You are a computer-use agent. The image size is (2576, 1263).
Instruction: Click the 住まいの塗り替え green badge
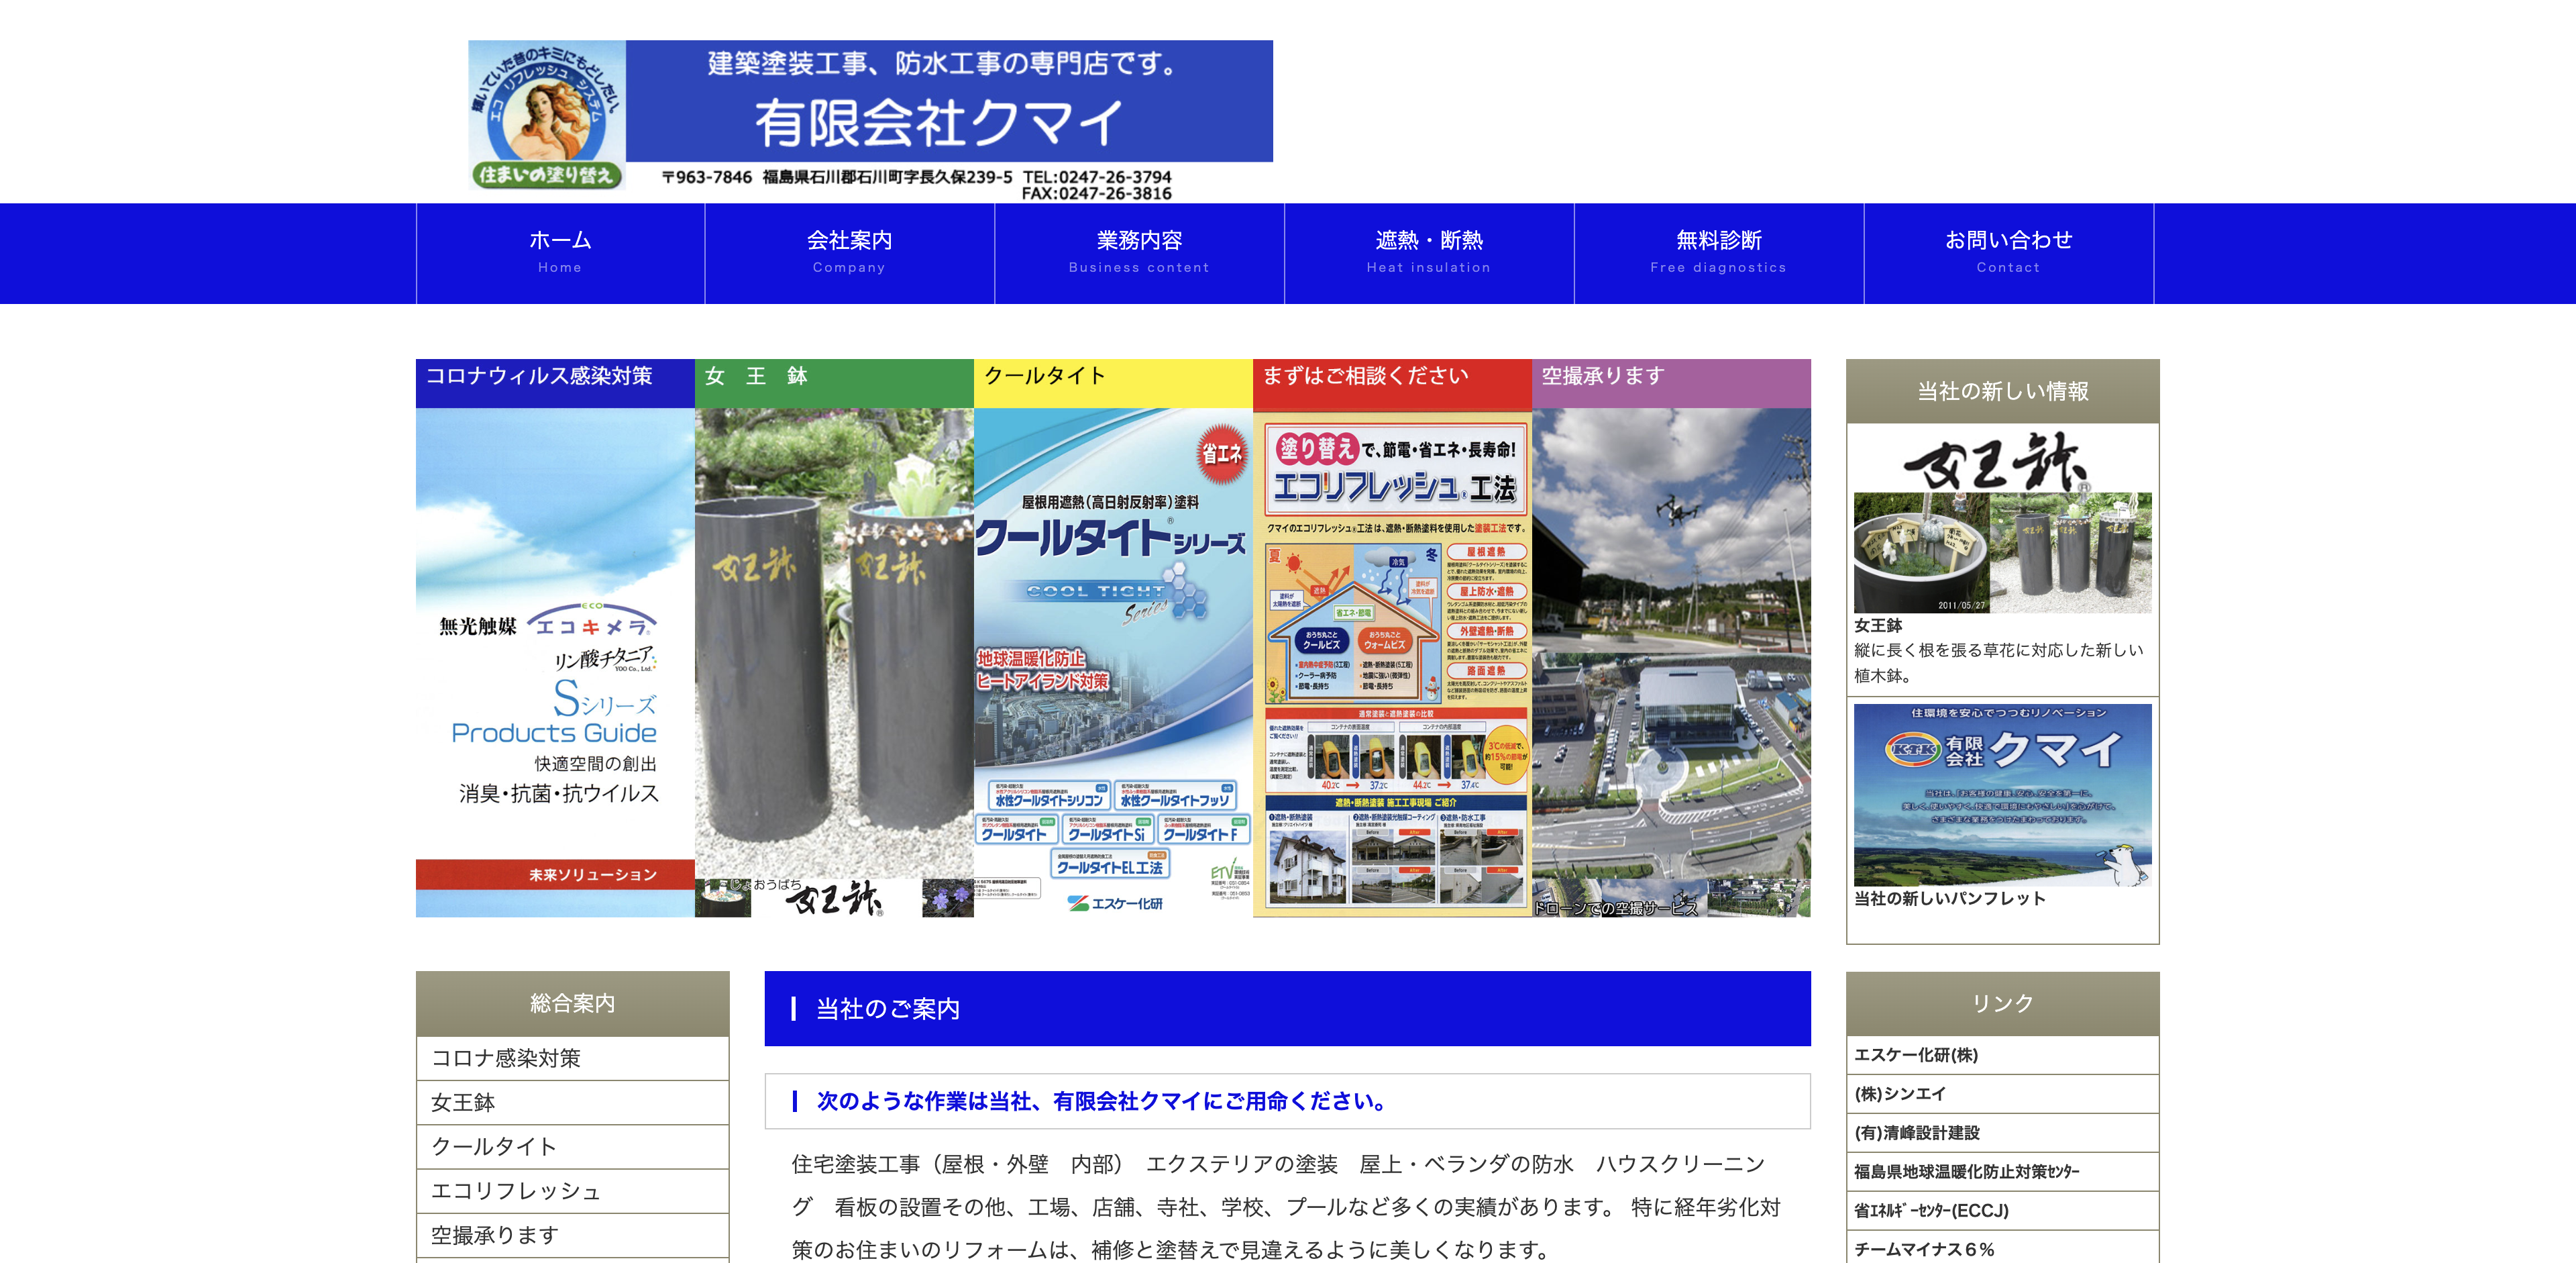pyautogui.click(x=546, y=175)
